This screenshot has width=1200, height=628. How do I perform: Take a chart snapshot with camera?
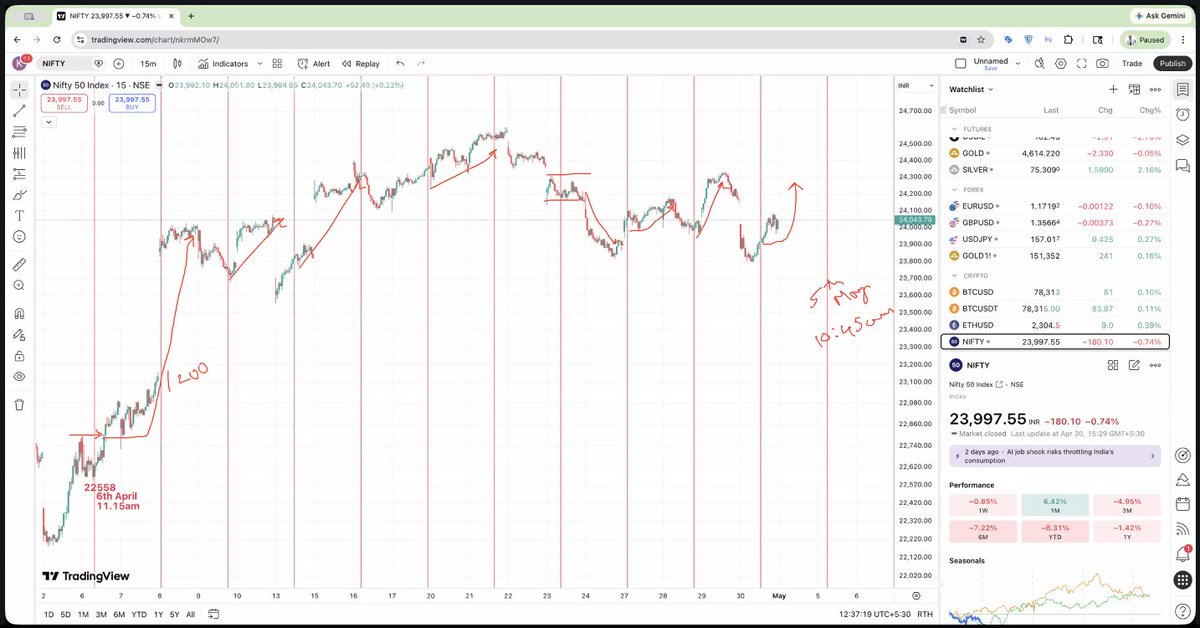[x=1102, y=63]
